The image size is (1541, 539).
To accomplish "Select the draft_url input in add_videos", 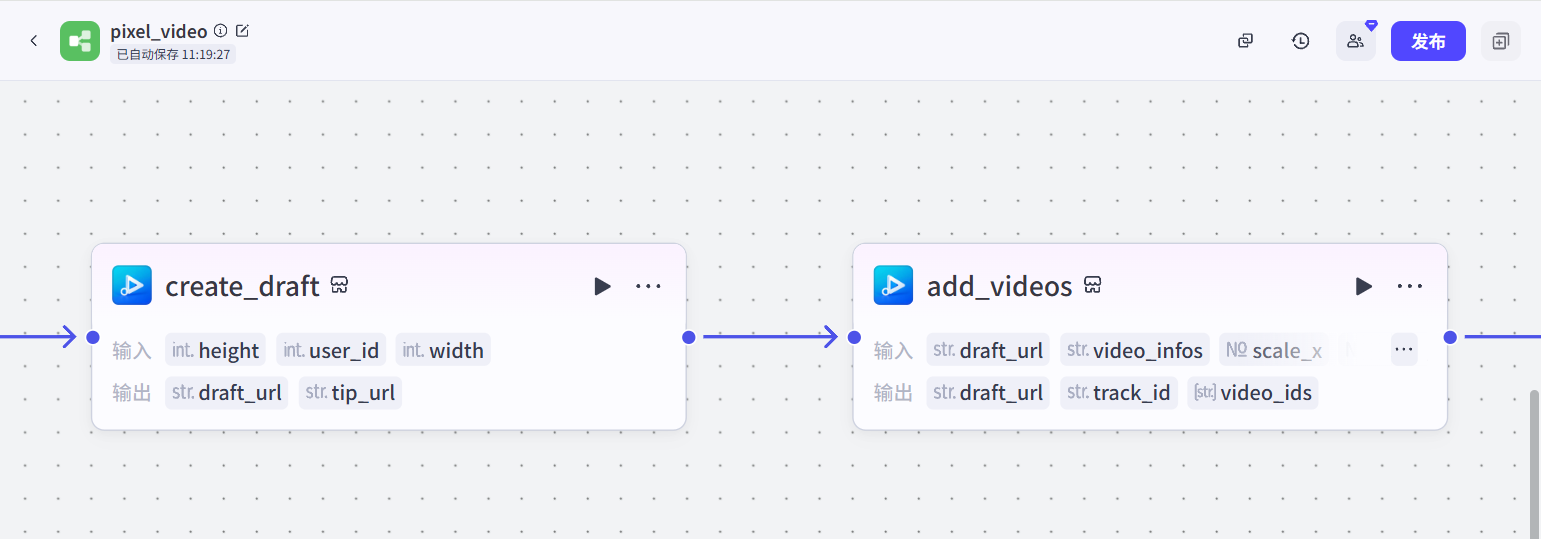I will click(x=988, y=350).
